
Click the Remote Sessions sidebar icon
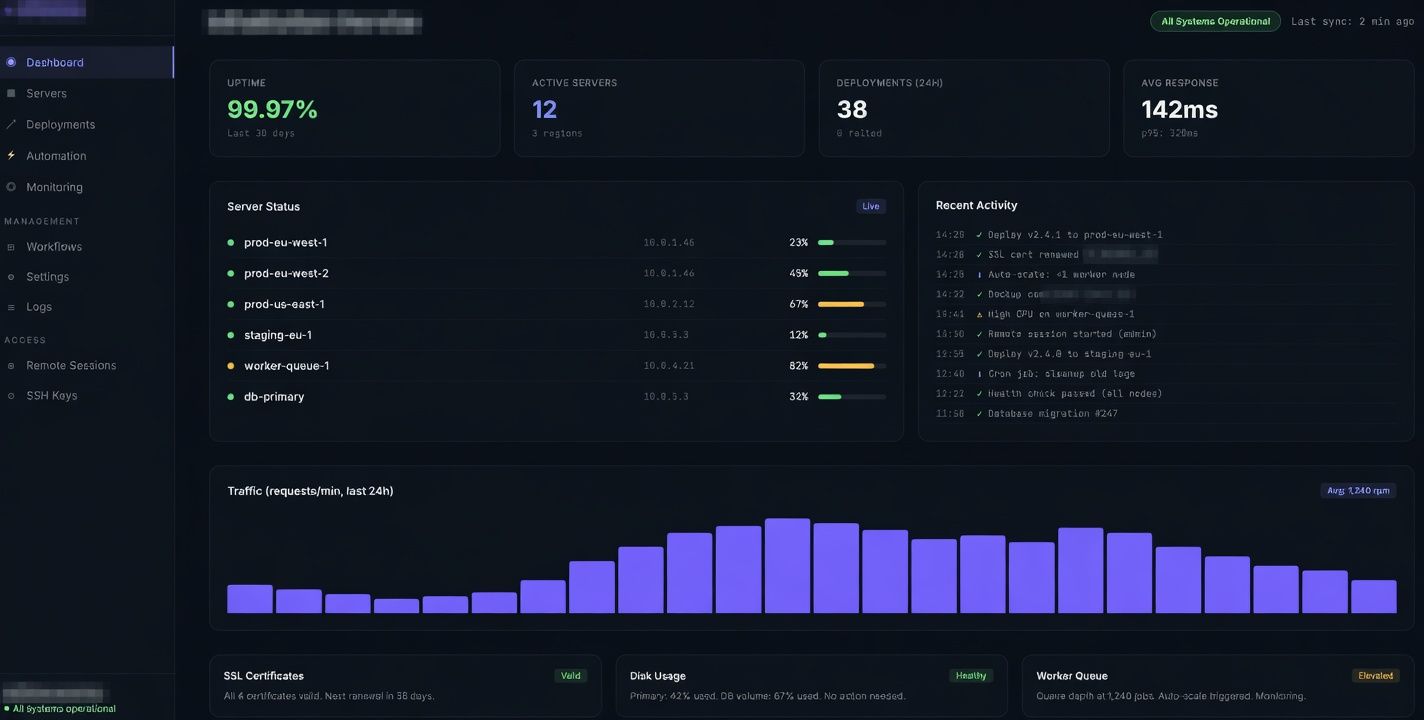tap(11, 365)
